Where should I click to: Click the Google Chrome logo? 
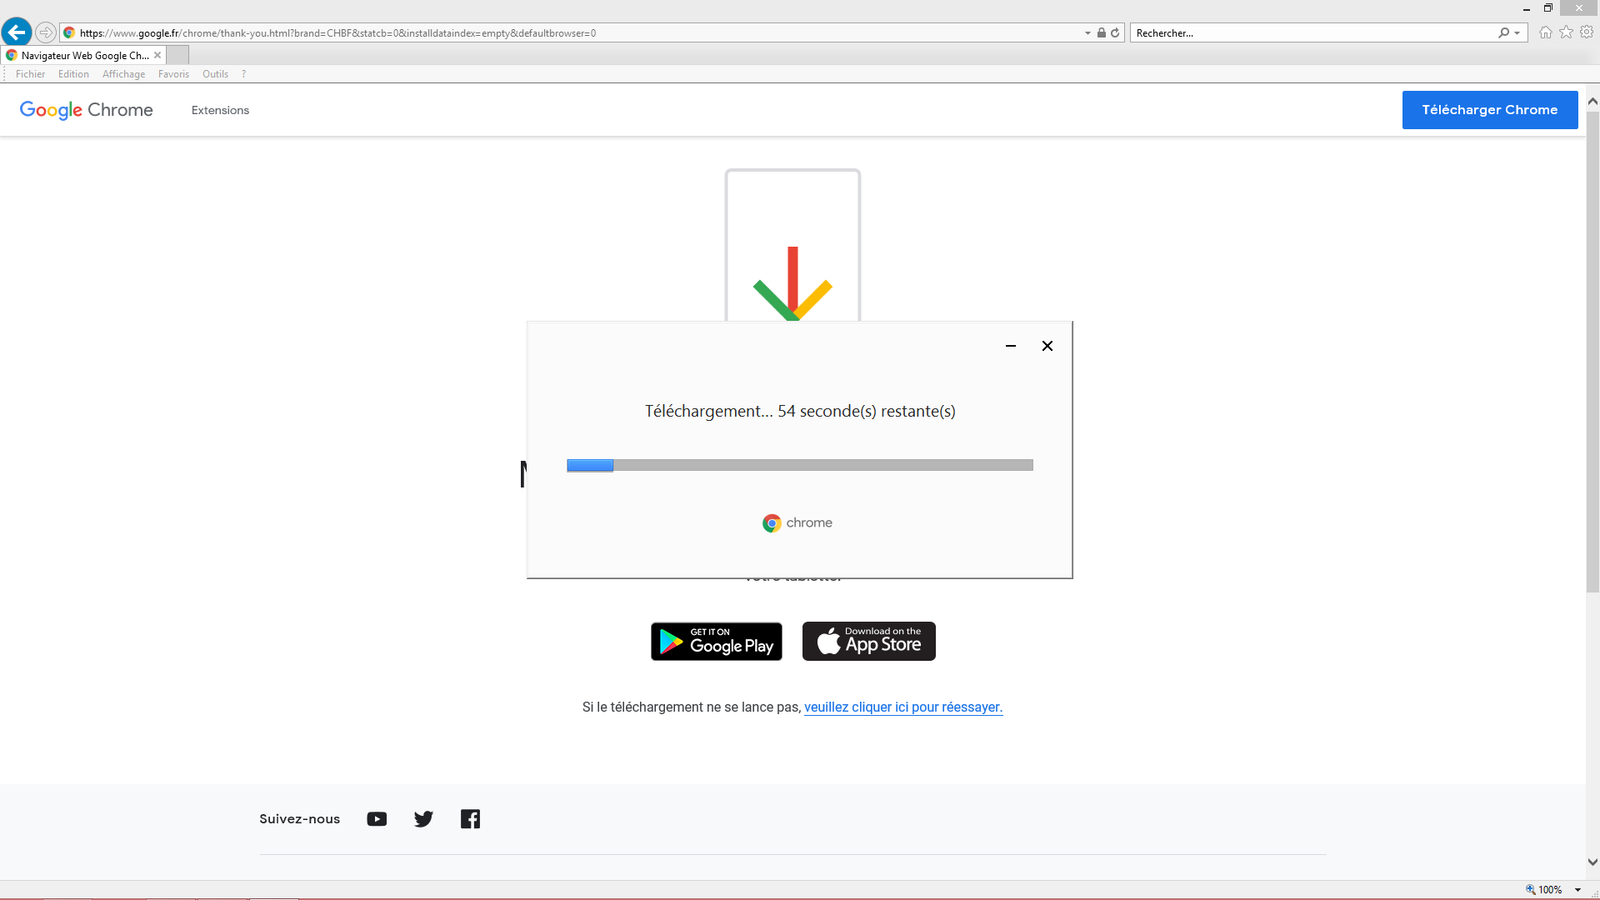(86, 110)
